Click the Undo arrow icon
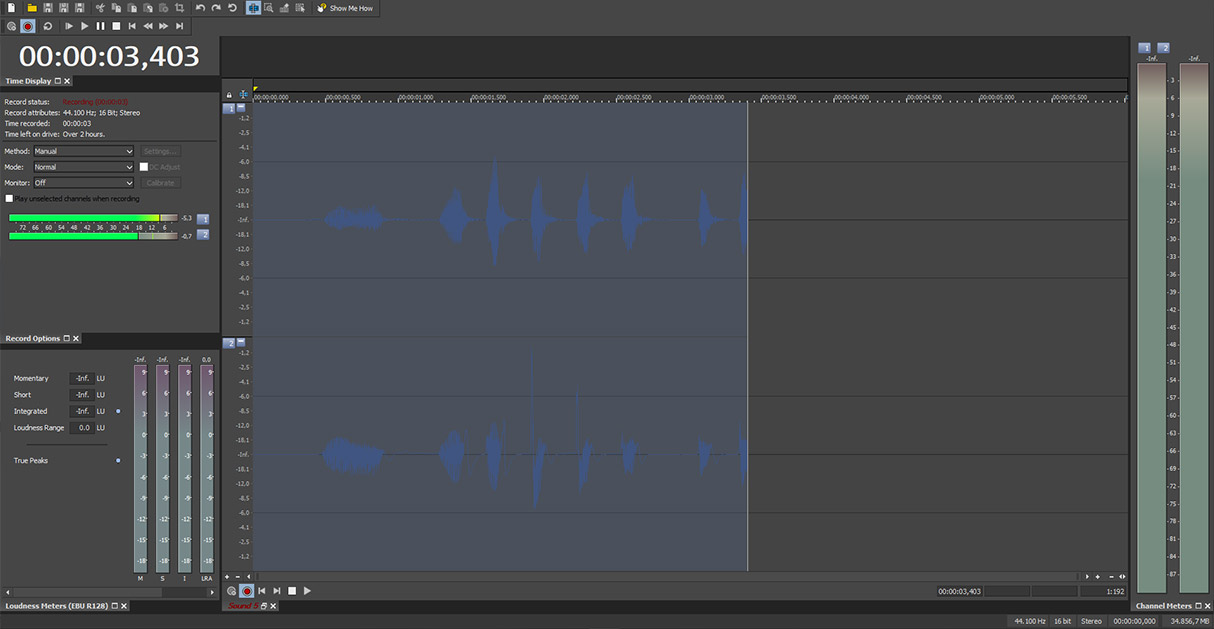 pyautogui.click(x=201, y=8)
